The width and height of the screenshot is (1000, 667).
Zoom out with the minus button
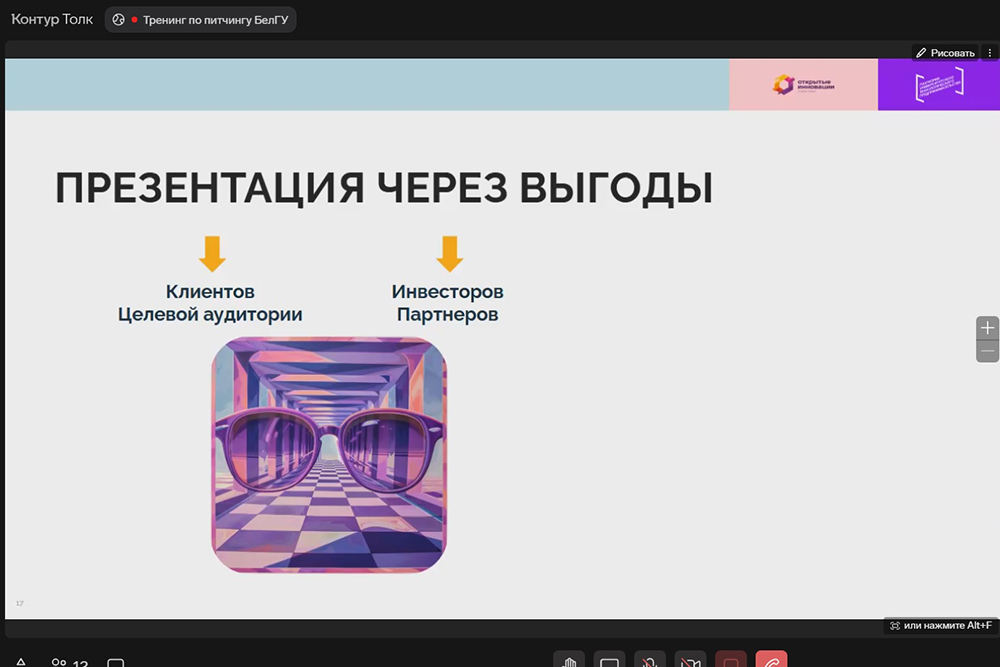pyautogui.click(x=987, y=351)
